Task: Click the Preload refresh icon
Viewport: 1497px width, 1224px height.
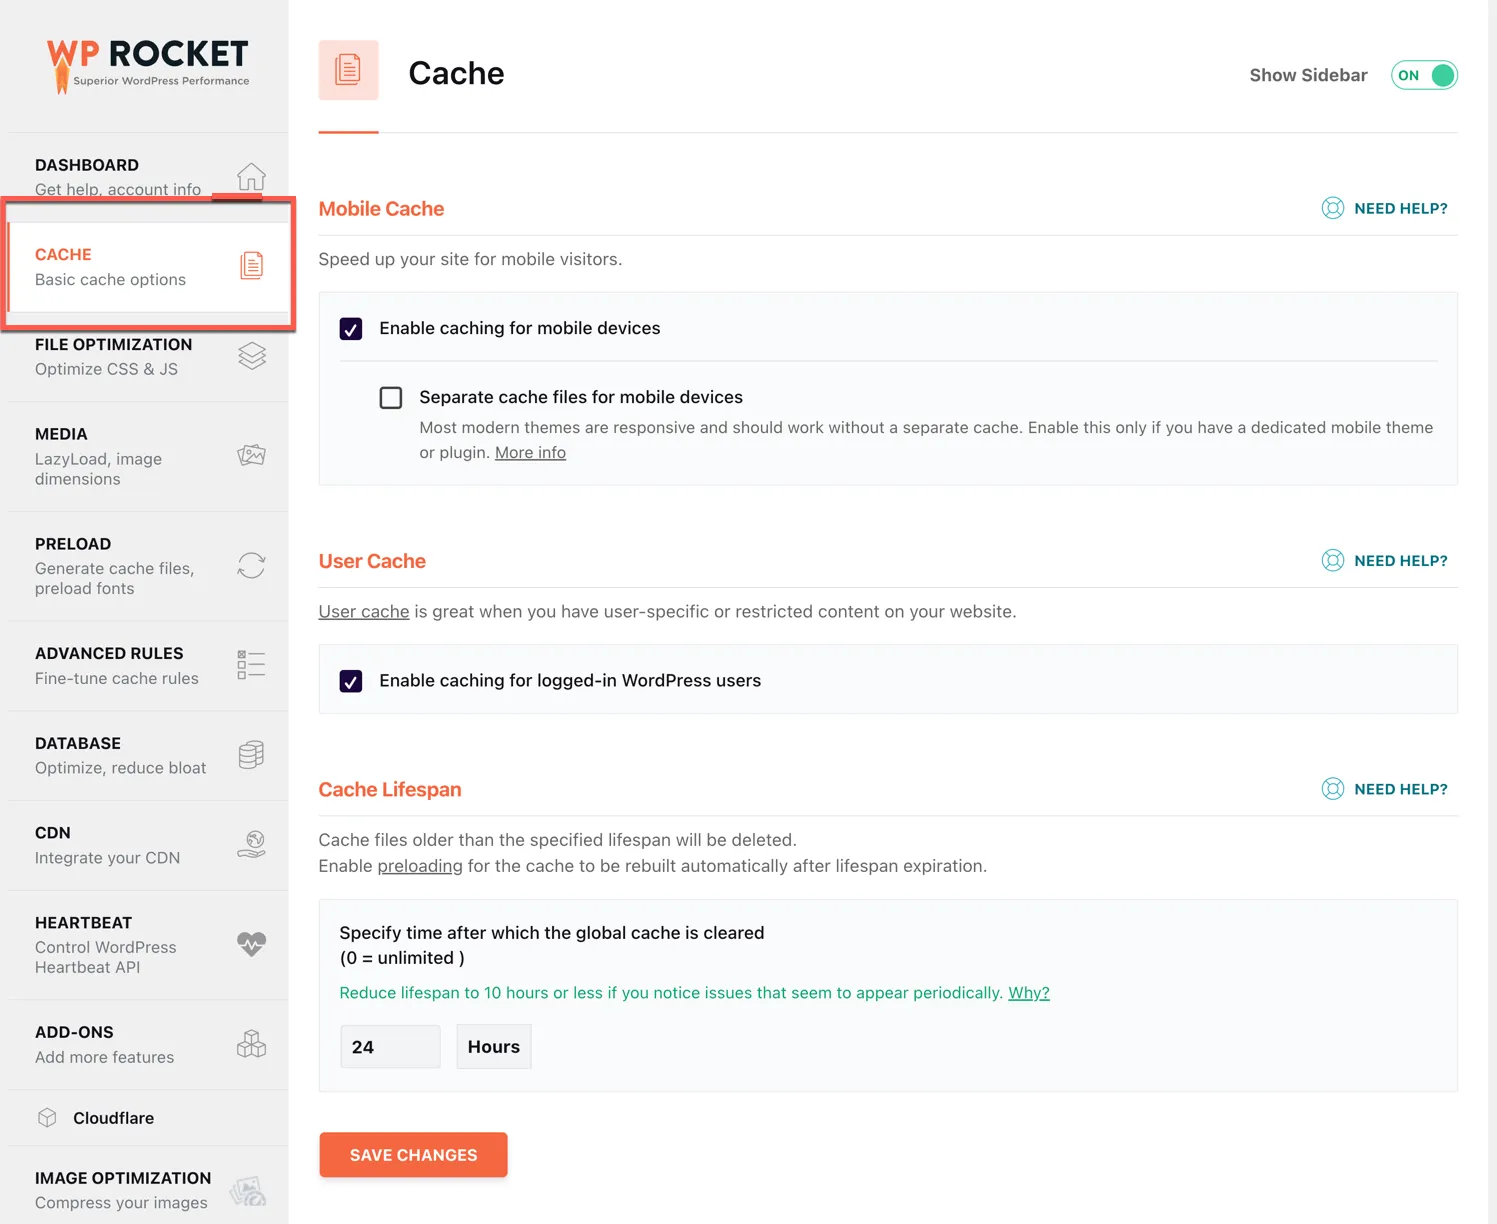Action: click(x=251, y=565)
